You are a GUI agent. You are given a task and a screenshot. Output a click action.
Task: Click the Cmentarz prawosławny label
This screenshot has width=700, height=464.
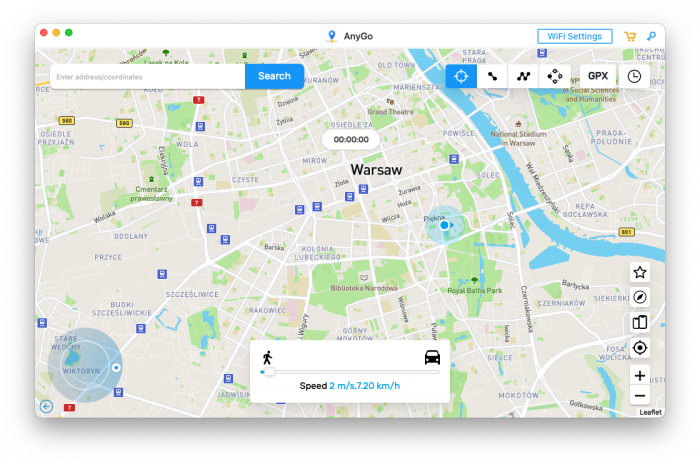click(151, 194)
